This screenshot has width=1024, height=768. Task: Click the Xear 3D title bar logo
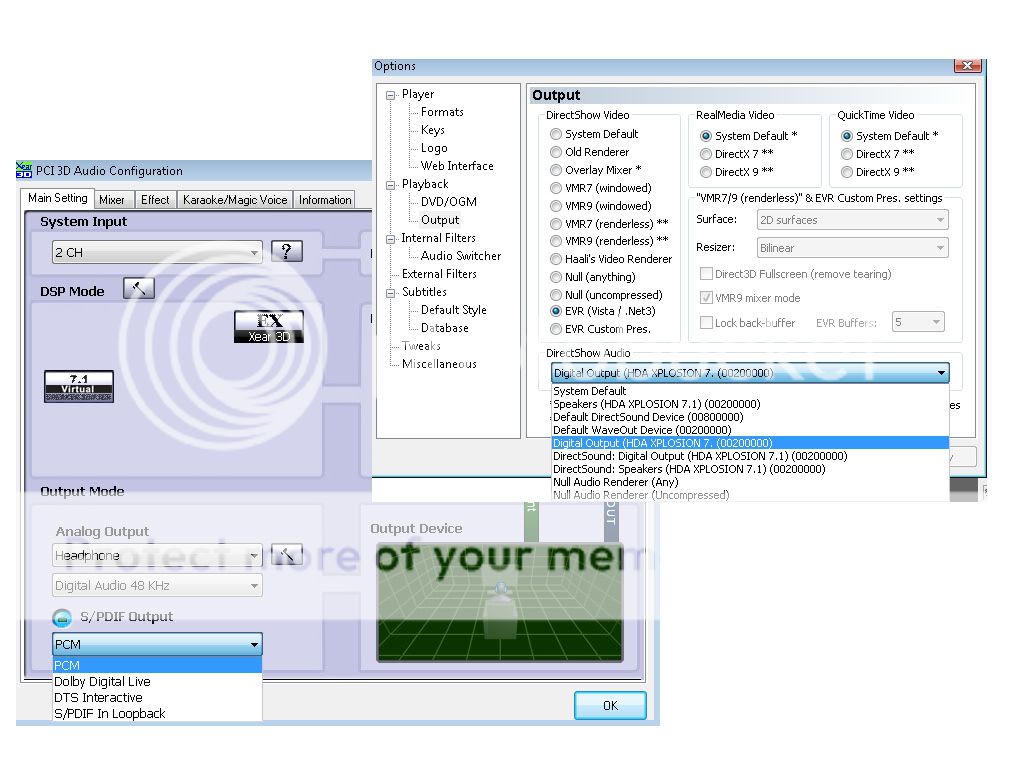coord(25,171)
